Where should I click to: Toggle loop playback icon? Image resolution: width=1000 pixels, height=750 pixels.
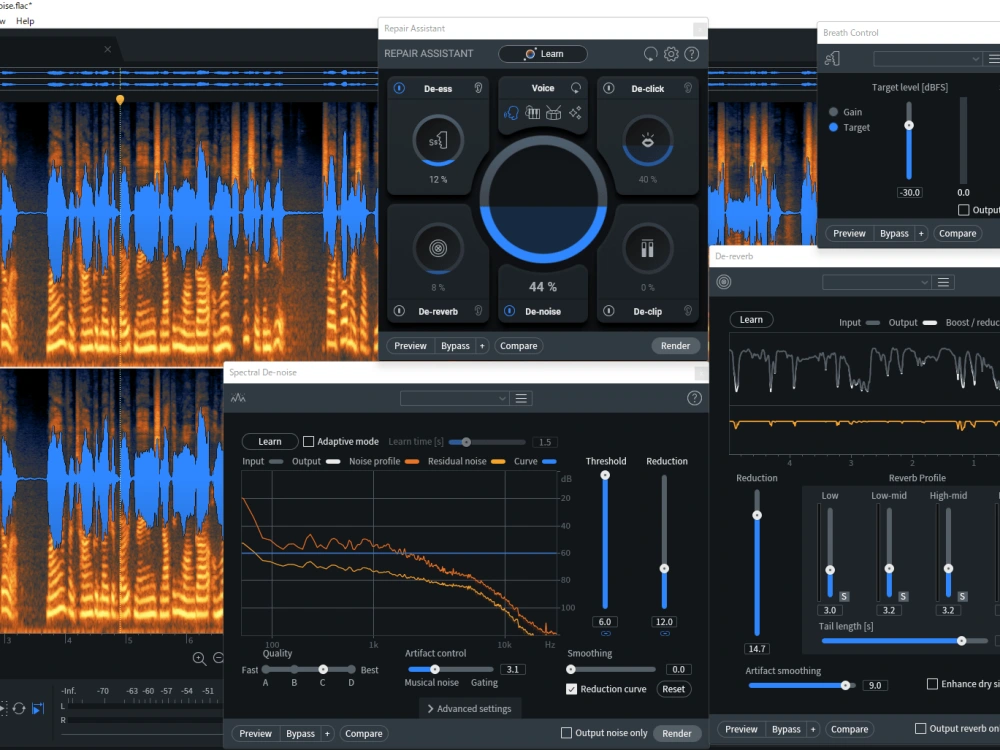point(19,709)
